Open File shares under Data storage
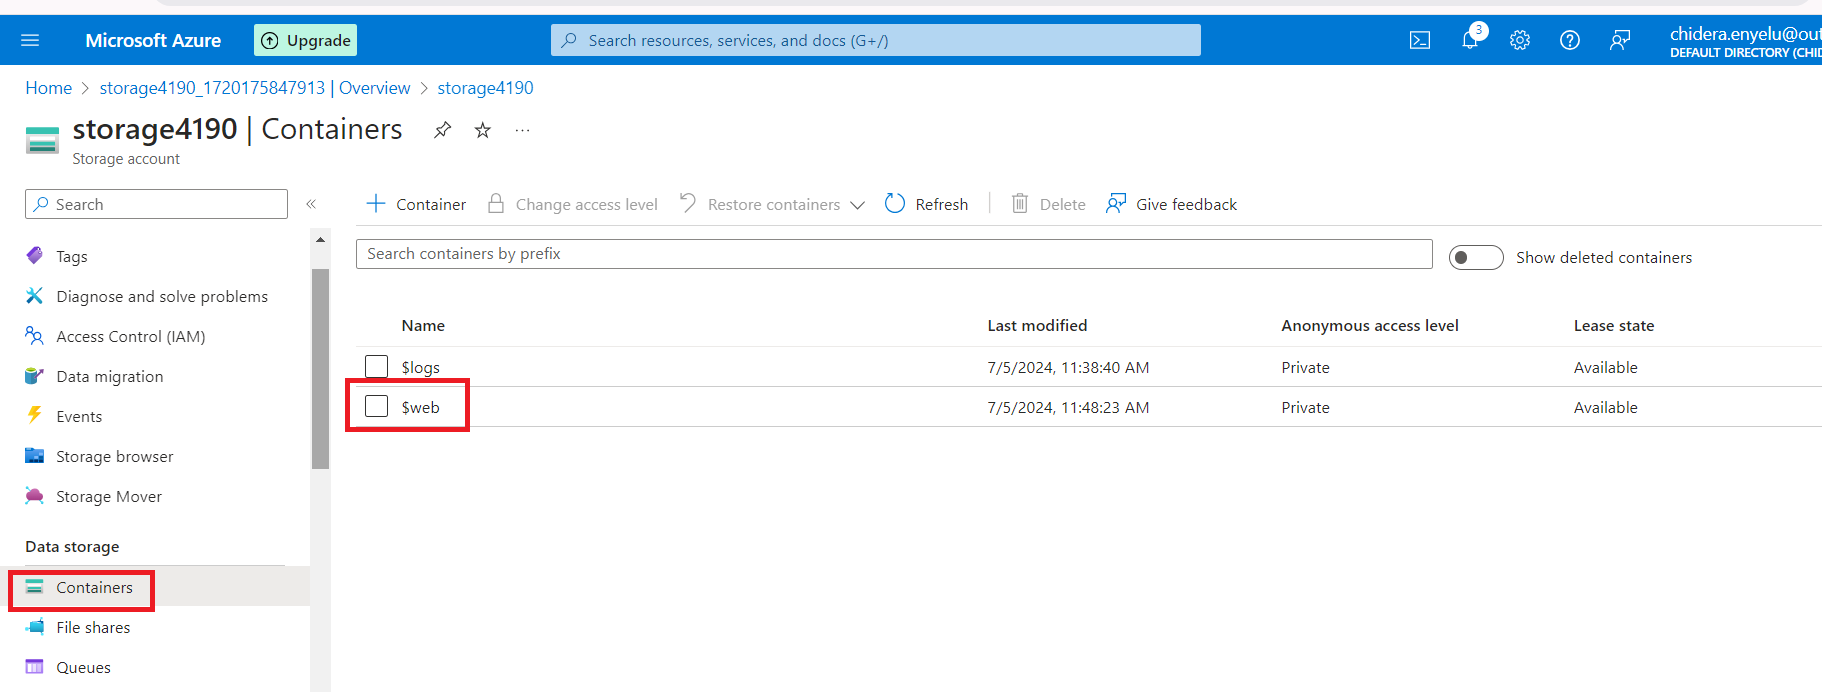Viewport: 1822px width, 692px height. point(93,627)
